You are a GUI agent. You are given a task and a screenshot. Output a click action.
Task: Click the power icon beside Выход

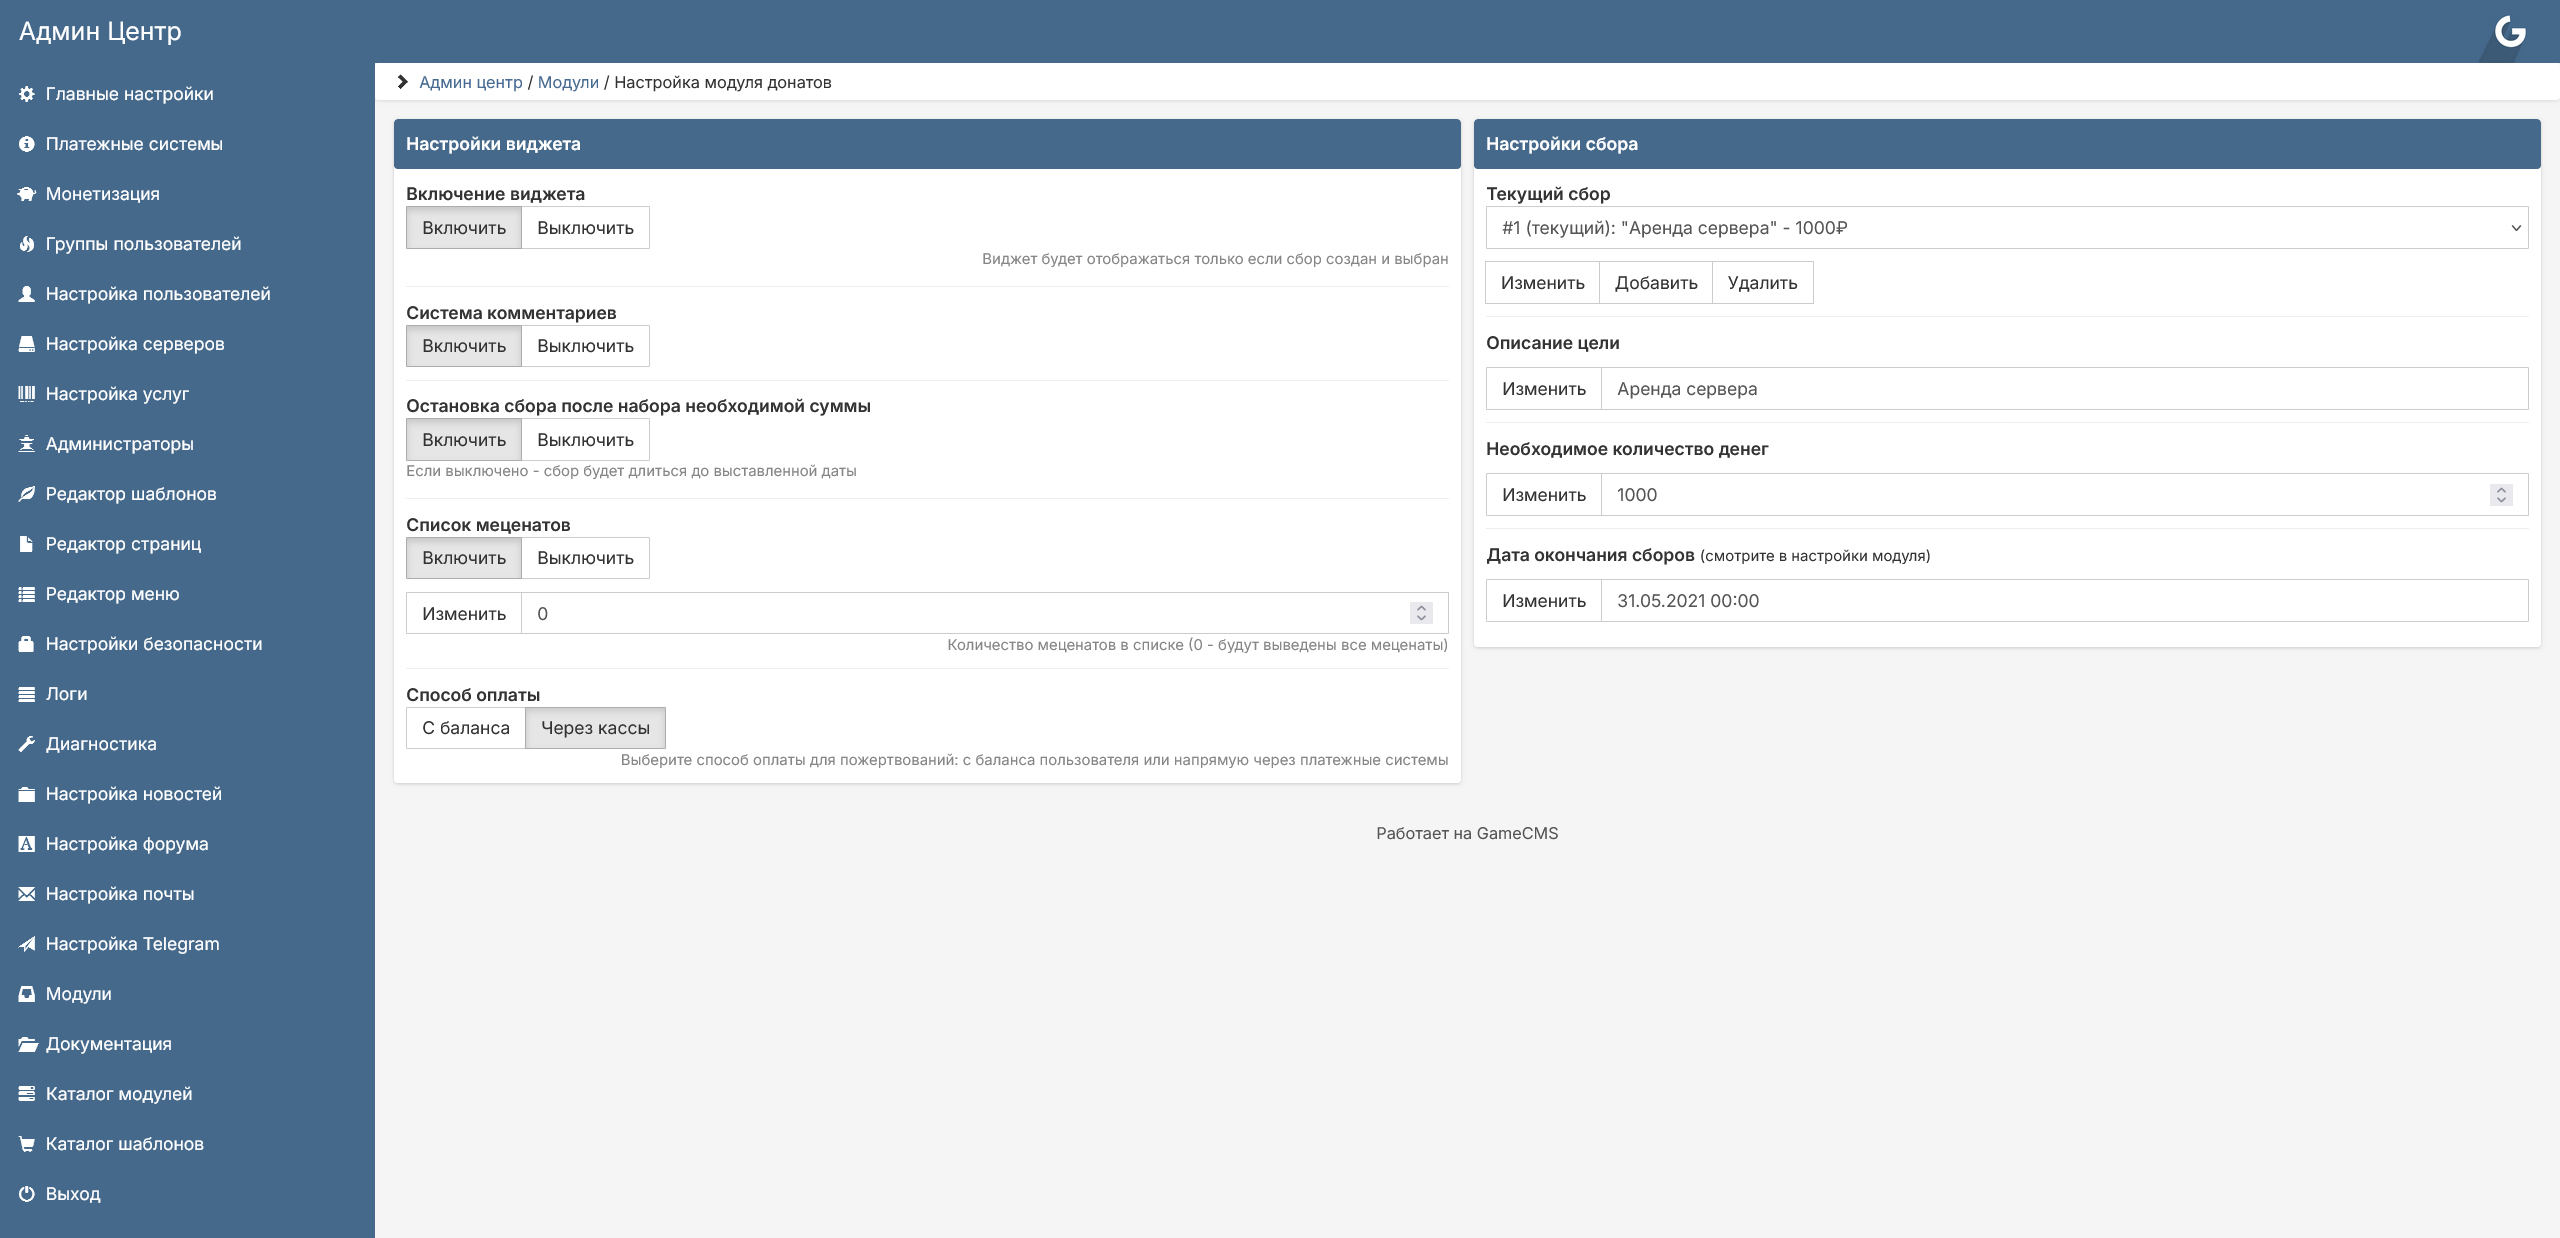27,1194
